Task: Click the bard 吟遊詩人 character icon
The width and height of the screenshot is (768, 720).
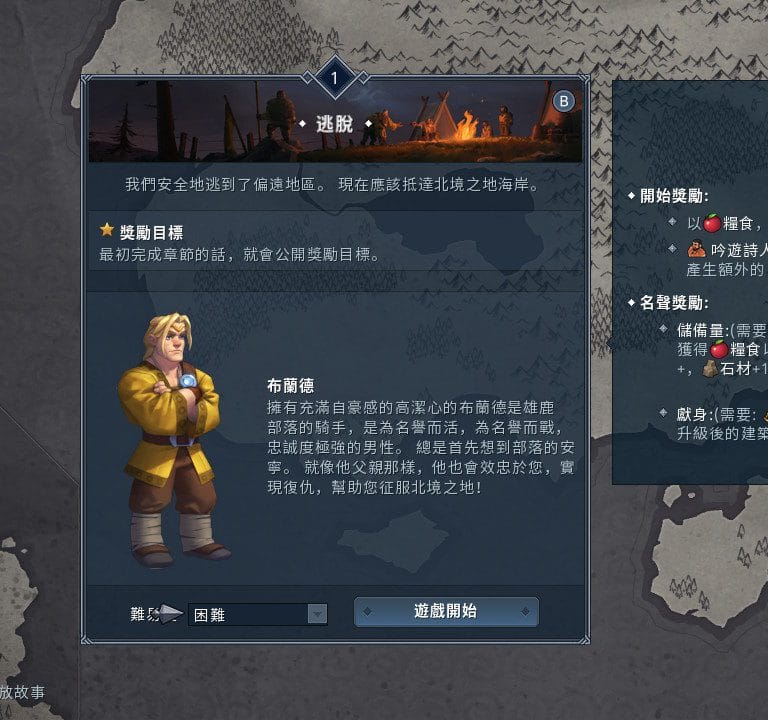Action: pyautogui.click(x=696, y=250)
